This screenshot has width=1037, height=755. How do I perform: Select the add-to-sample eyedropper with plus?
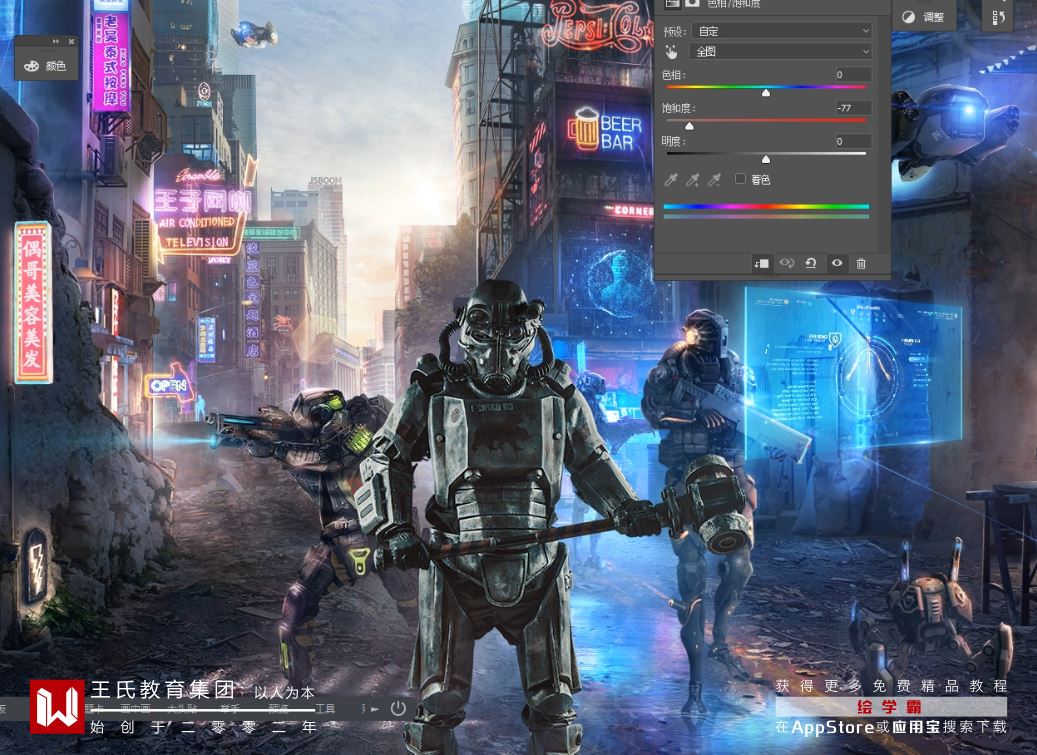tap(692, 180)
